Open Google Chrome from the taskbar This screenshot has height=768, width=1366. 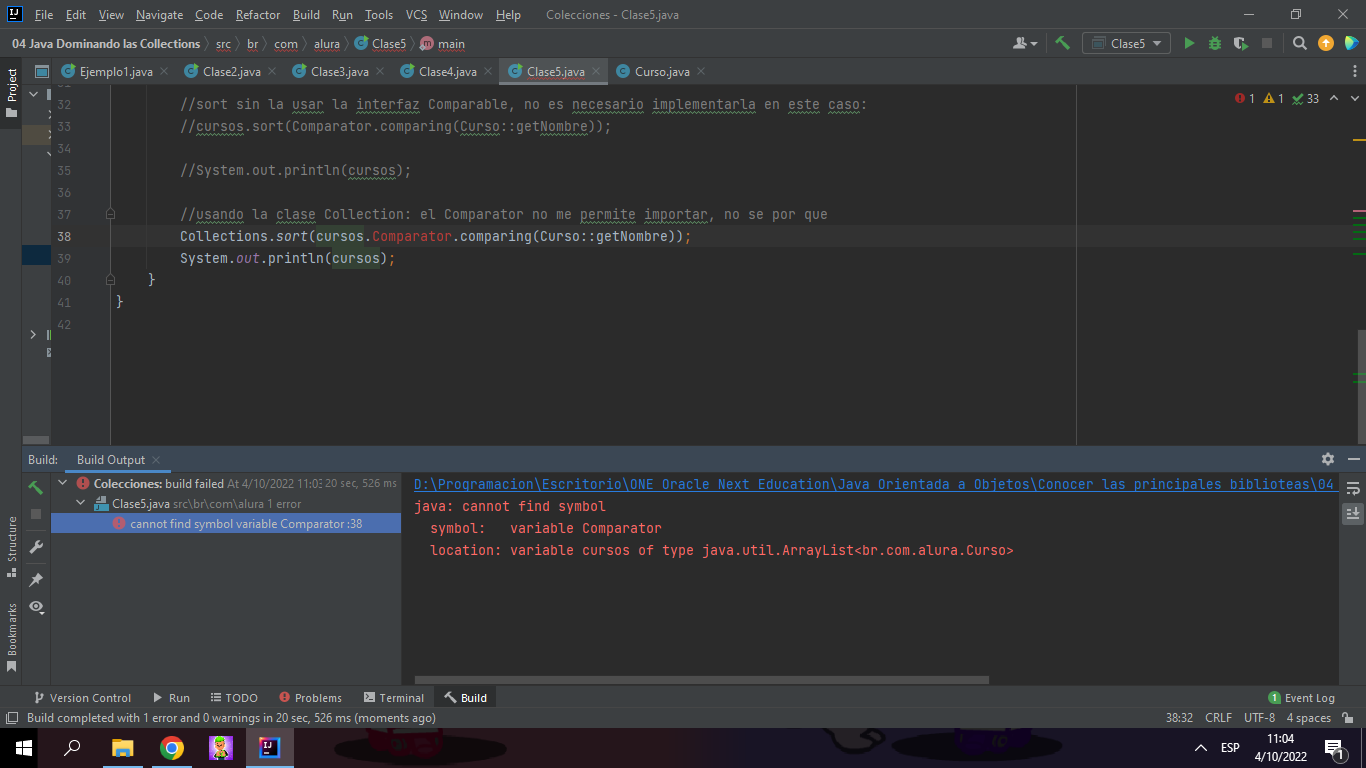click(172, 748)
